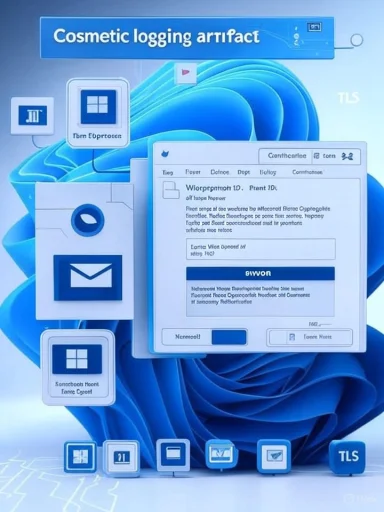The height and width of the screenshot is (512, 384).
Task: Select the second tab in dialog tab row
Action: click(193, 172)
